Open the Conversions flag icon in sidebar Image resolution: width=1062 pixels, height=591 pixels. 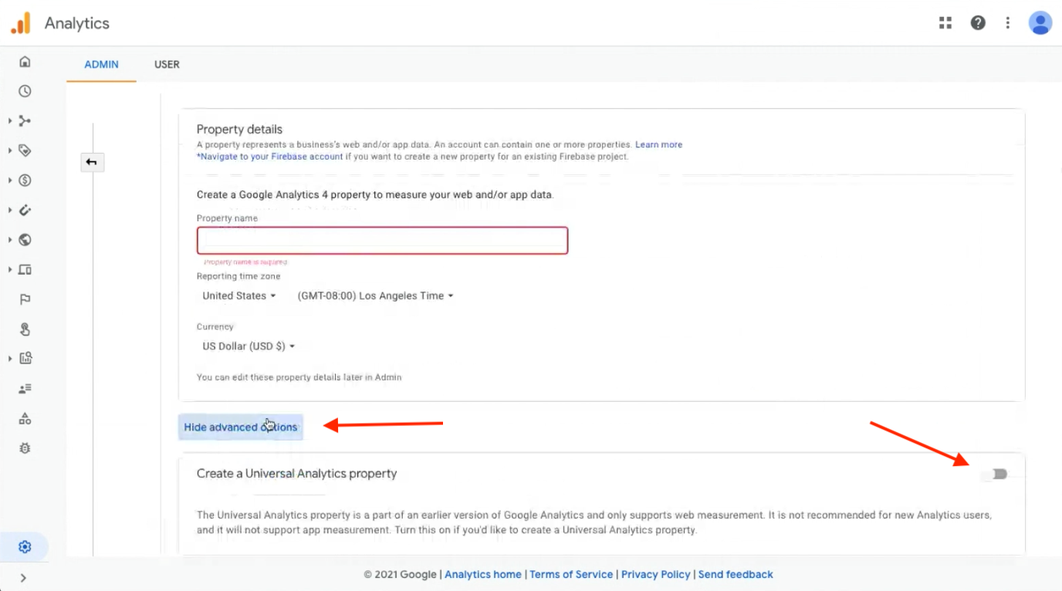[25, 299]
